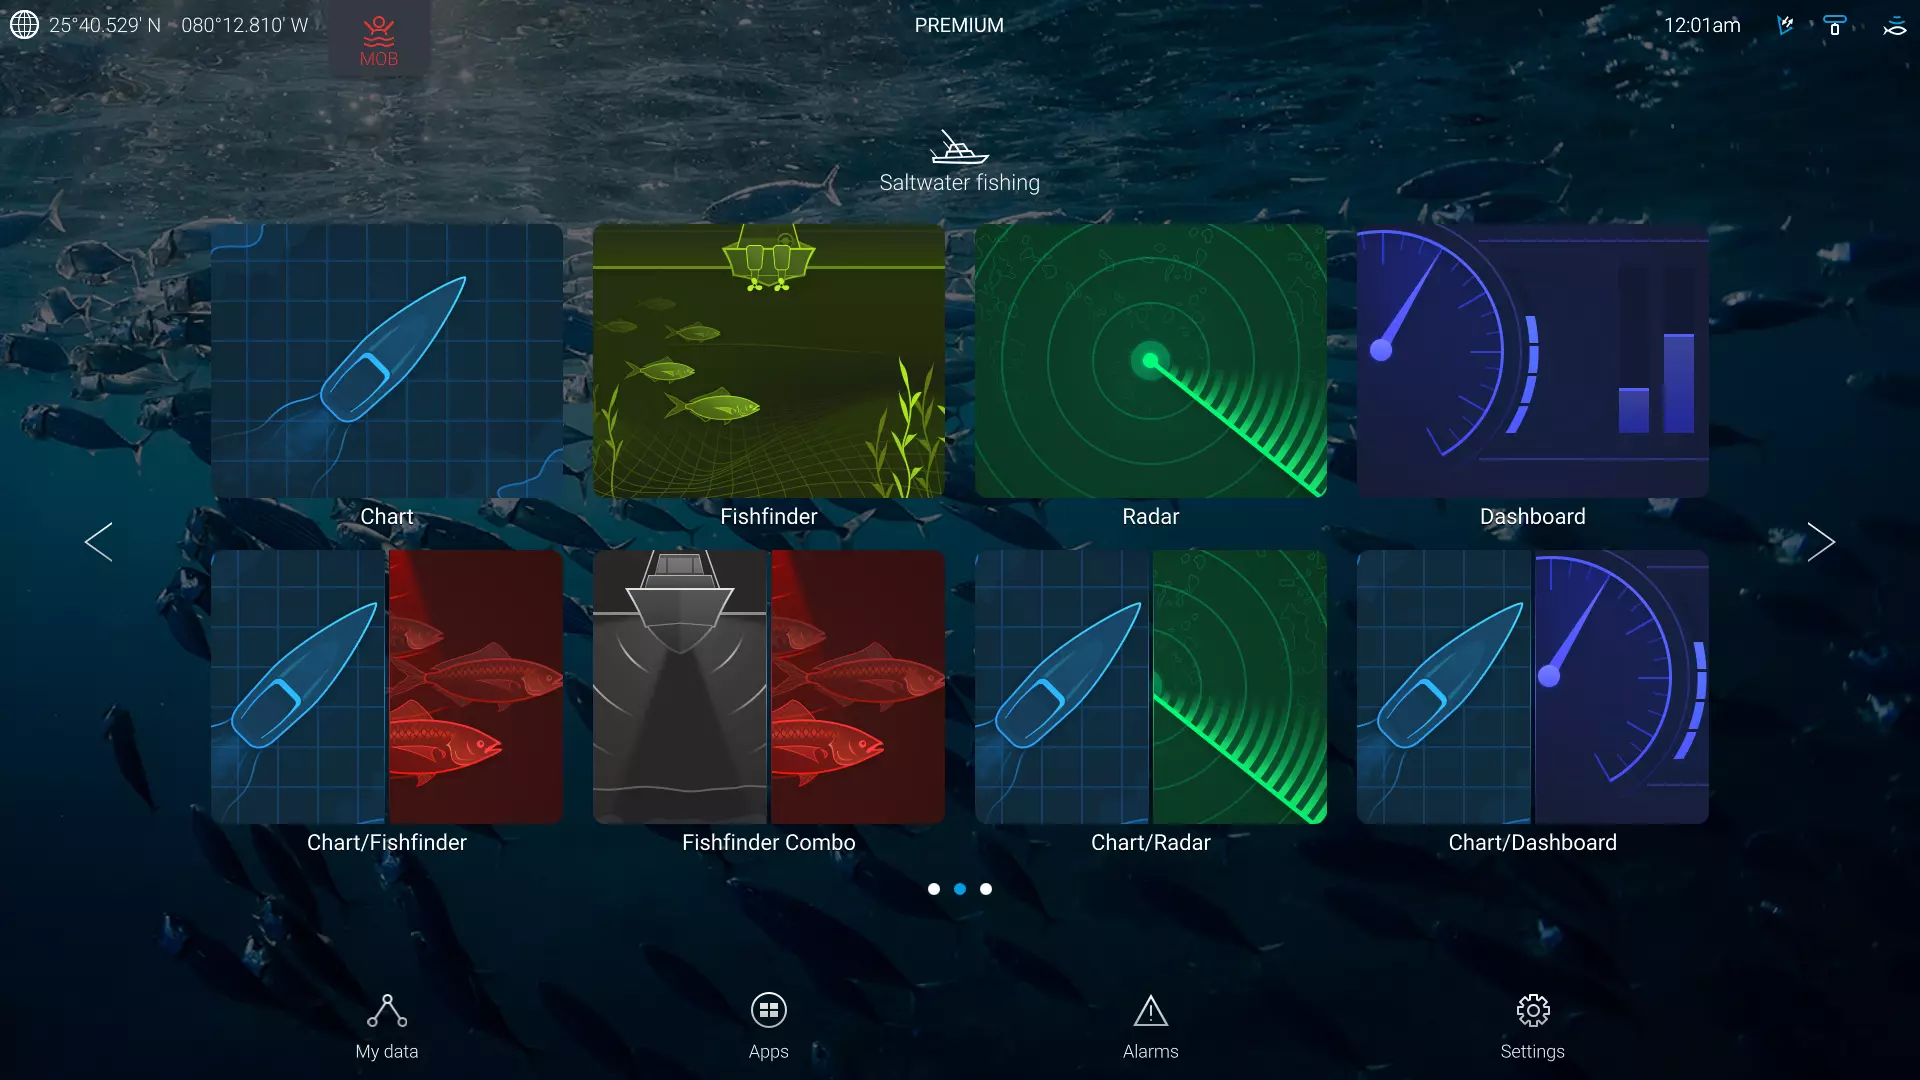Launch the Fishfinder app tile
The width and height of the screenshot is (1920, 1080).
pos(769,361)
